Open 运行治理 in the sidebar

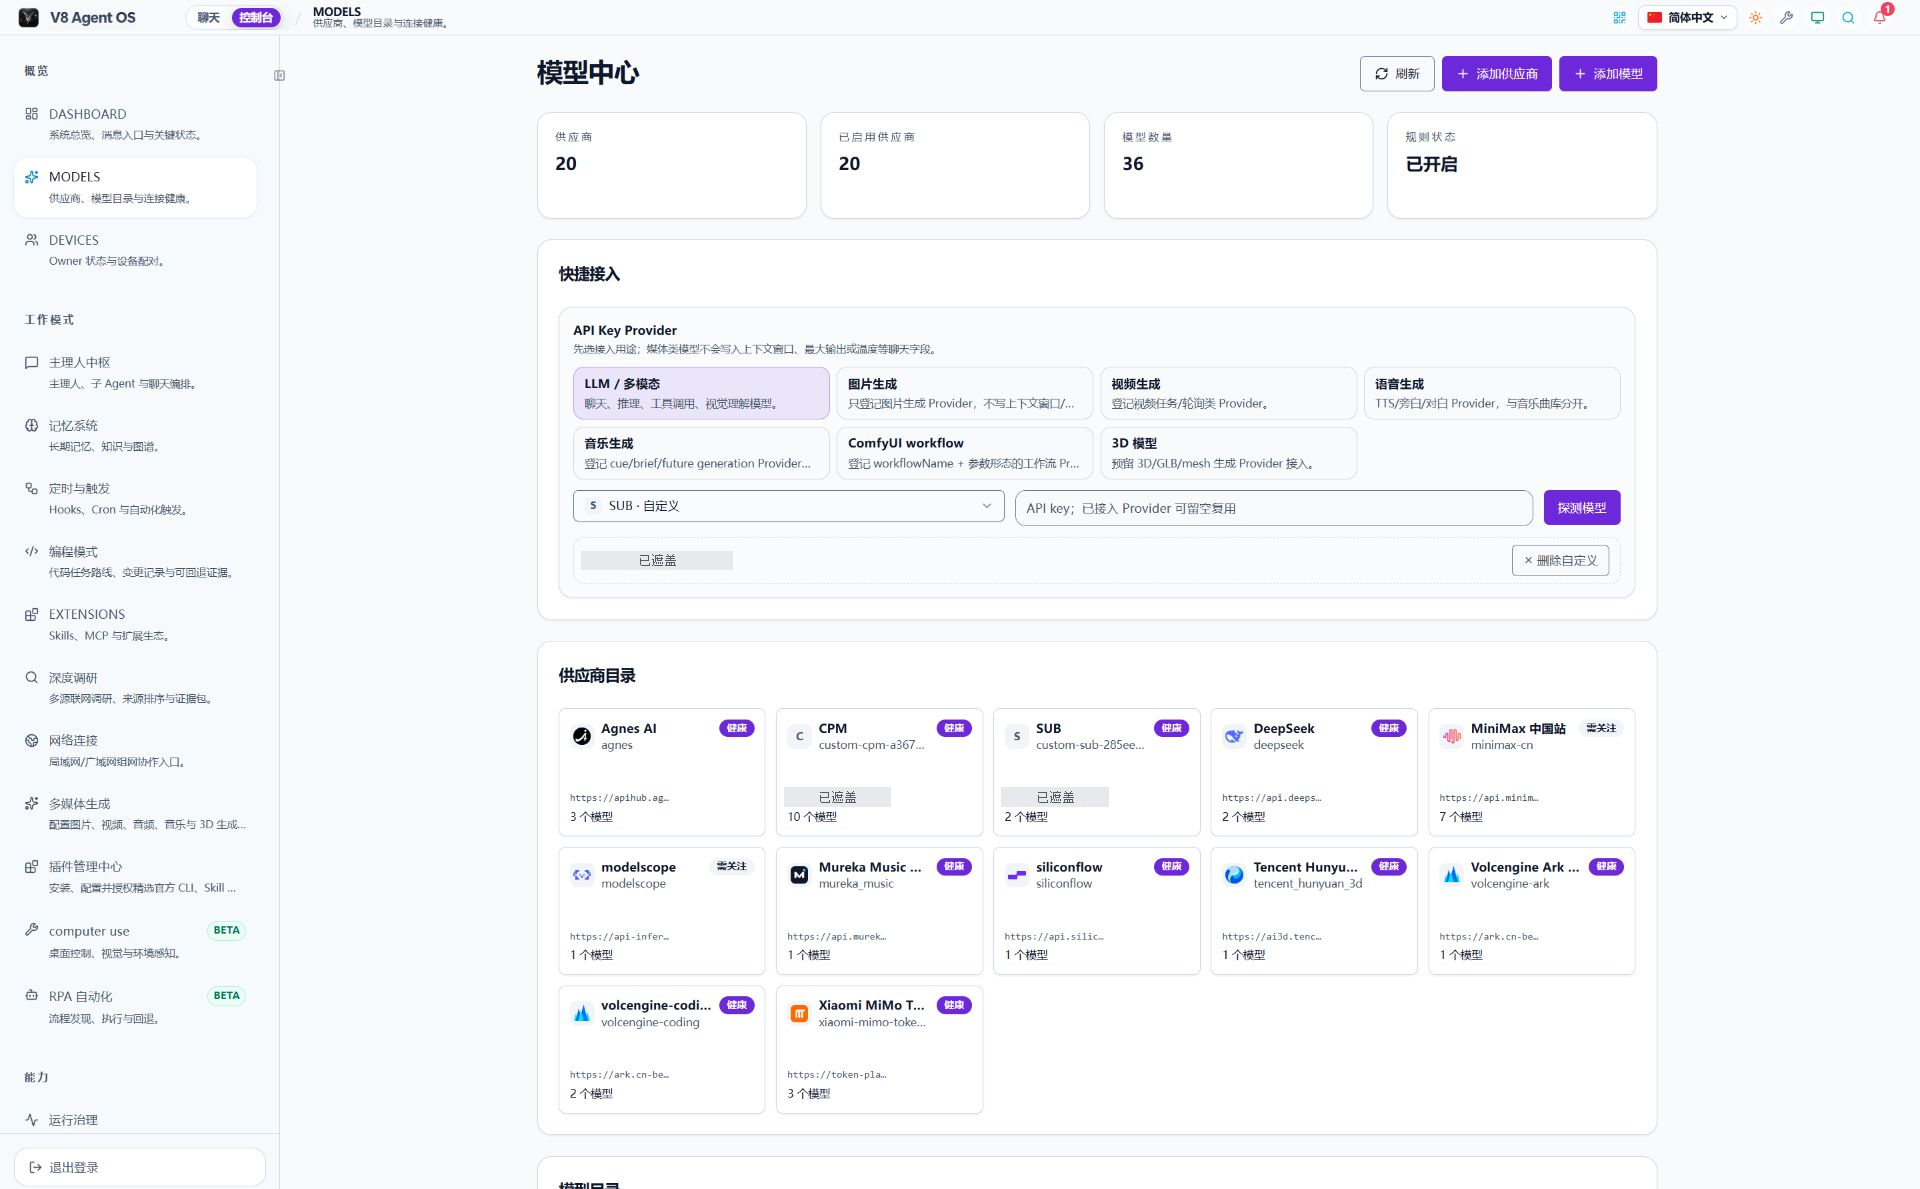pos(135,1120)
